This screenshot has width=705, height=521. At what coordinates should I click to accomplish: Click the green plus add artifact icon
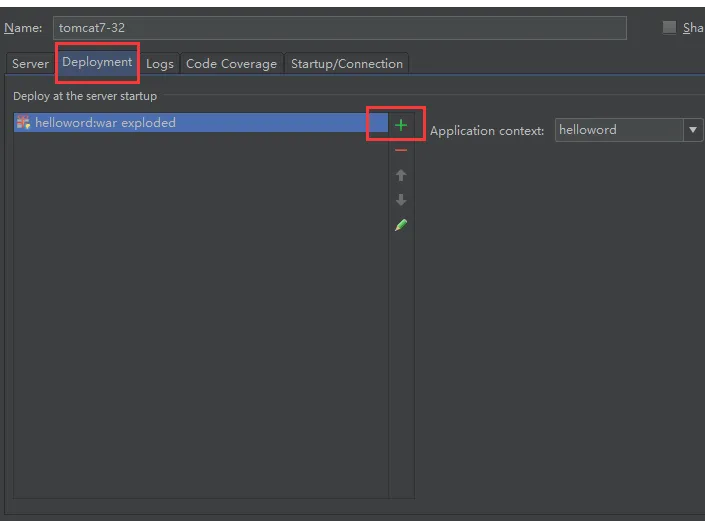coord(401,125)
